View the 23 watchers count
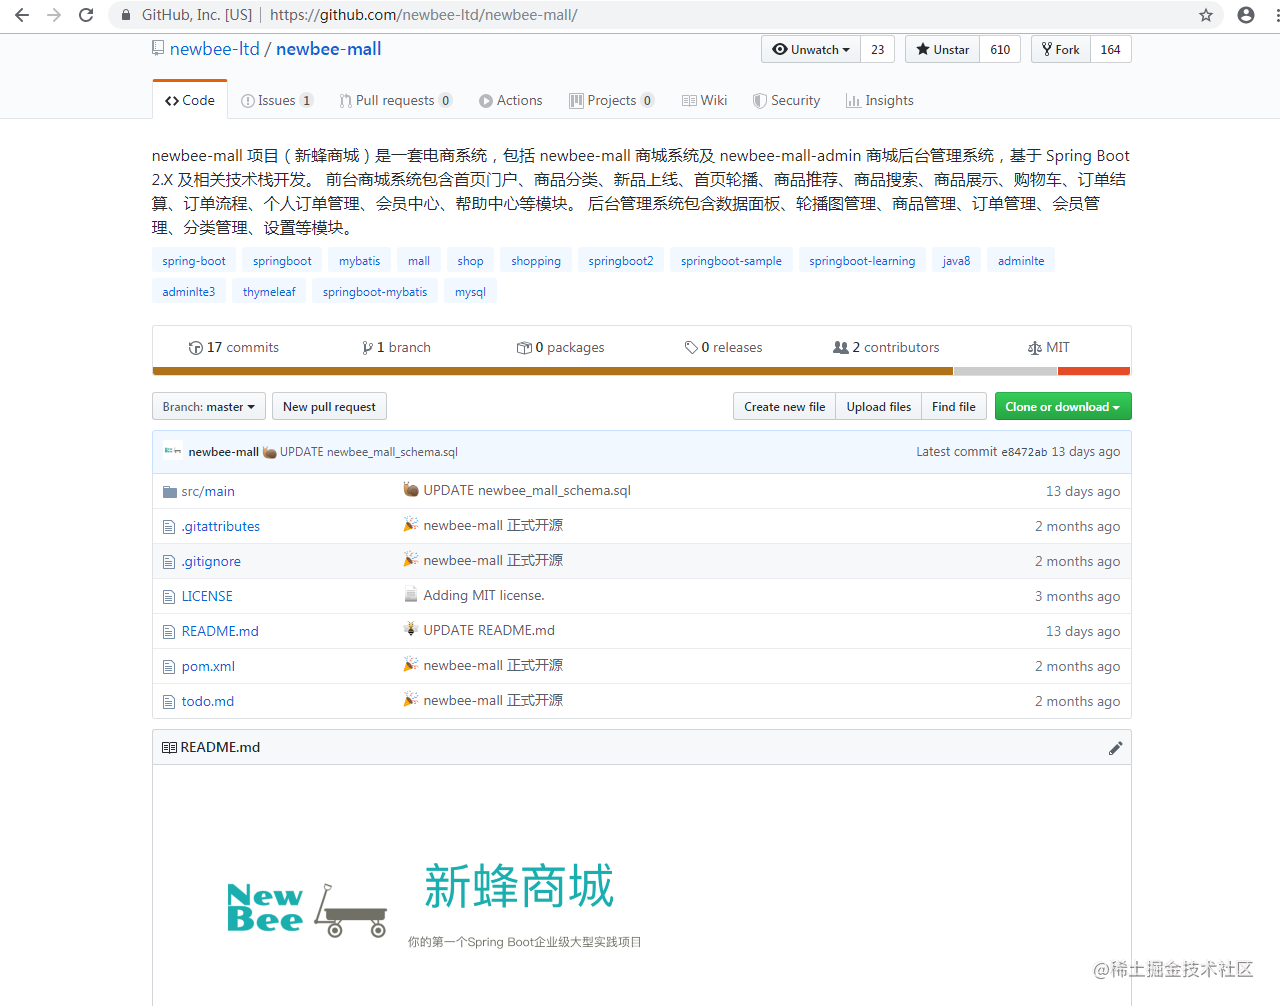Screen dimensions: 1280x1006 tap(877, 50)
